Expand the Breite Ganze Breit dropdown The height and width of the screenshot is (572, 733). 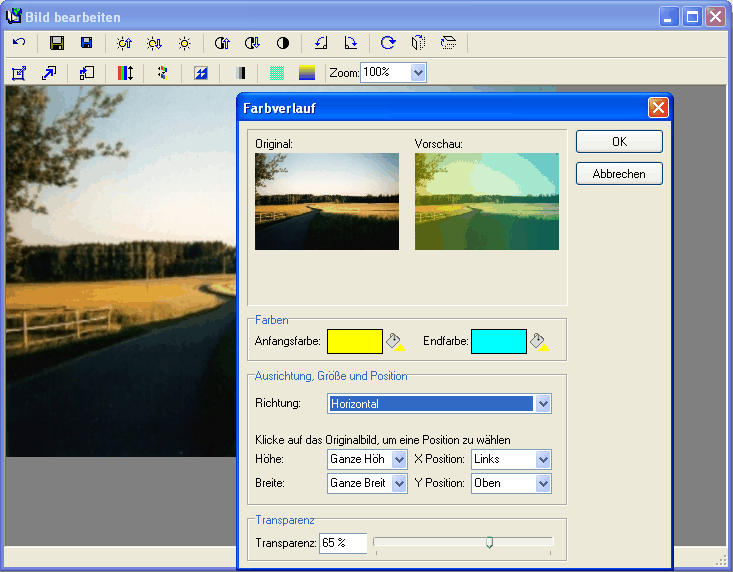click(x=399, y=483)
